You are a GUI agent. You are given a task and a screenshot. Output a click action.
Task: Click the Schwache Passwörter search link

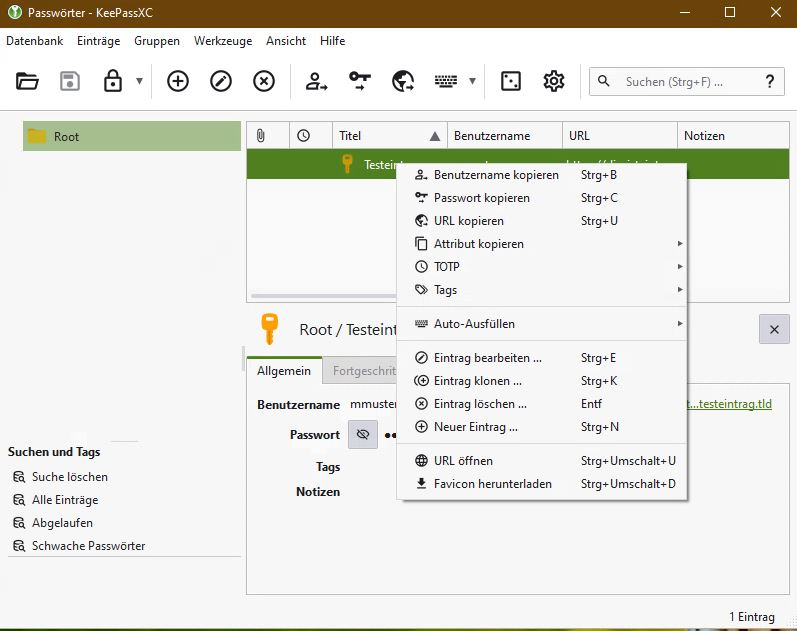[88, 546]
